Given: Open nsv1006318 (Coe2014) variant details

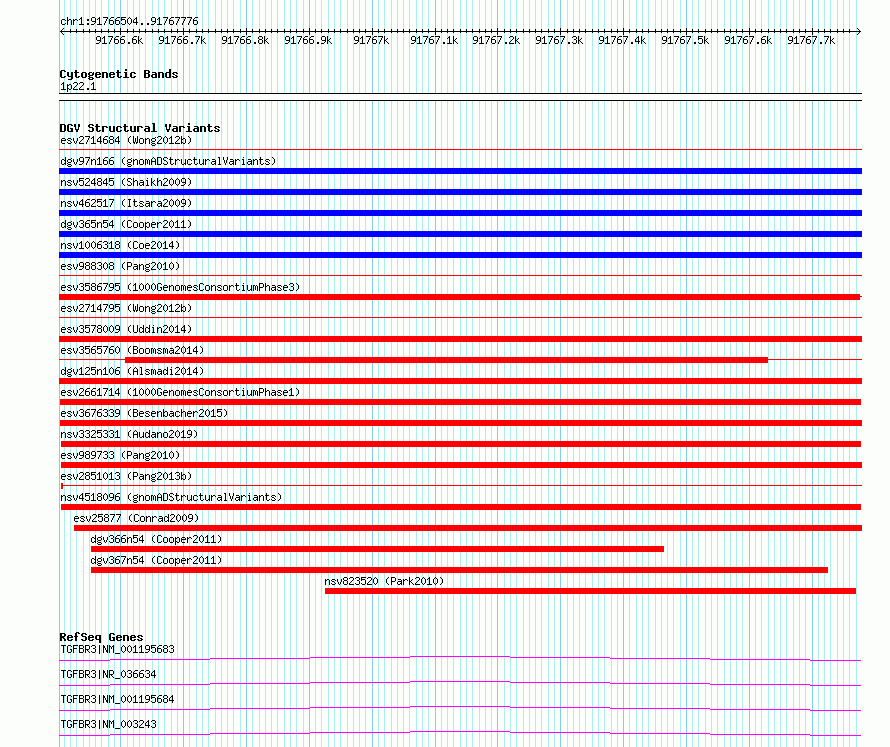Looking at the screenshot, I should [x=120, y=245].
